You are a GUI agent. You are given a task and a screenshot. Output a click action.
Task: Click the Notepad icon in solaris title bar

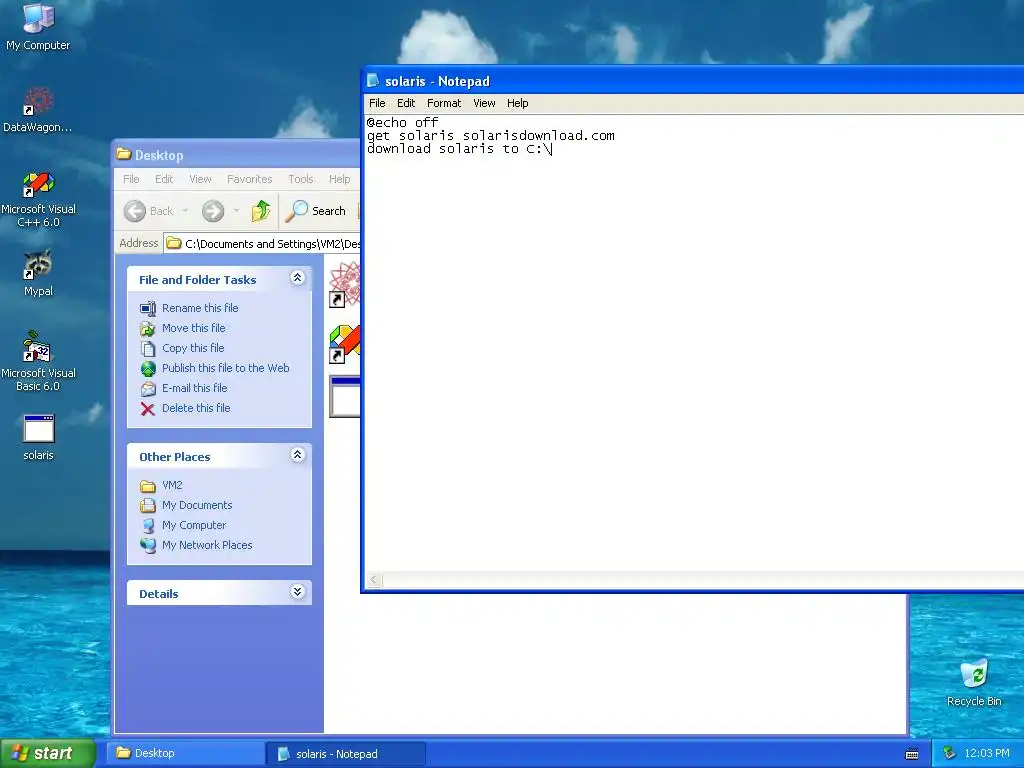pos(373,80)
